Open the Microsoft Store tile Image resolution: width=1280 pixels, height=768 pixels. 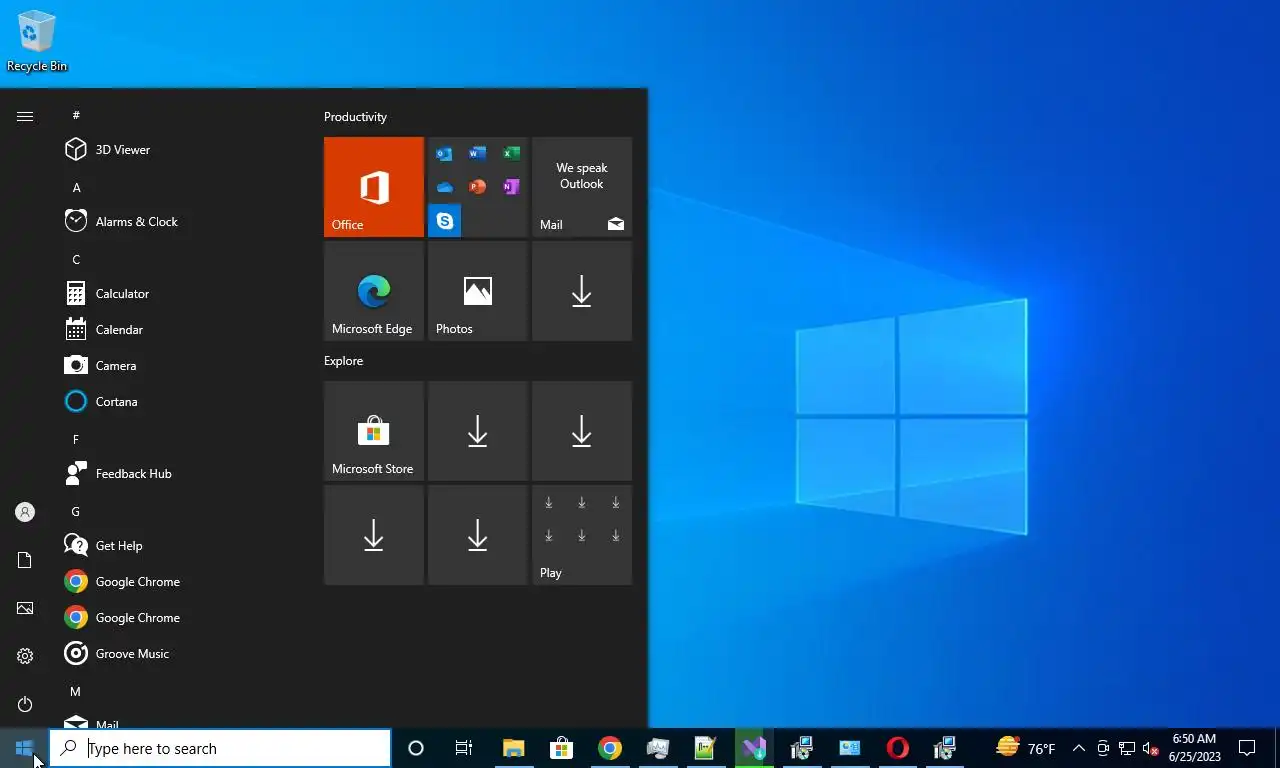pos(374,431)
